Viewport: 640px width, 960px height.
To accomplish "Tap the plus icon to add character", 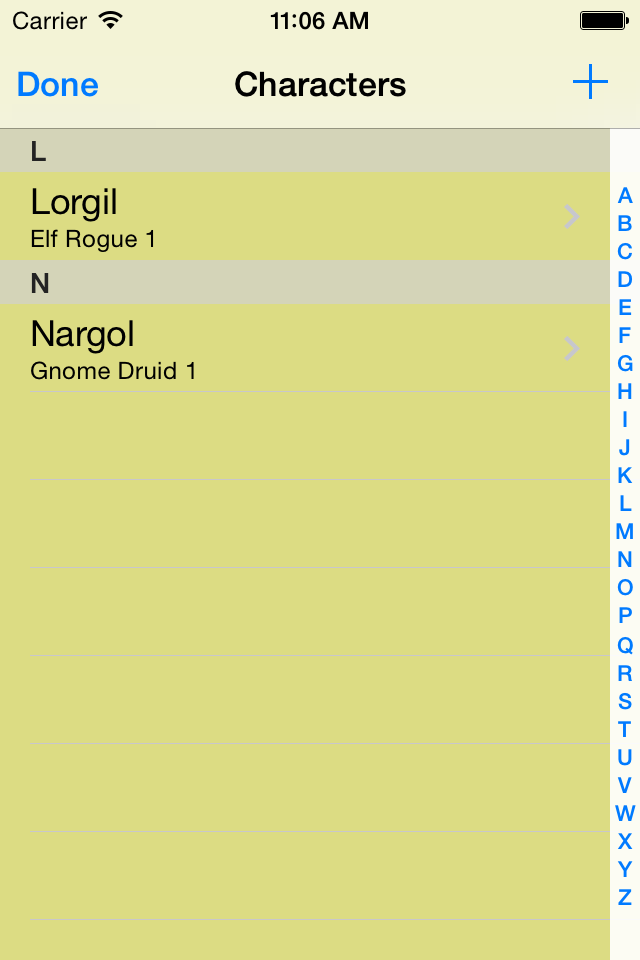I will click(590, 82).
